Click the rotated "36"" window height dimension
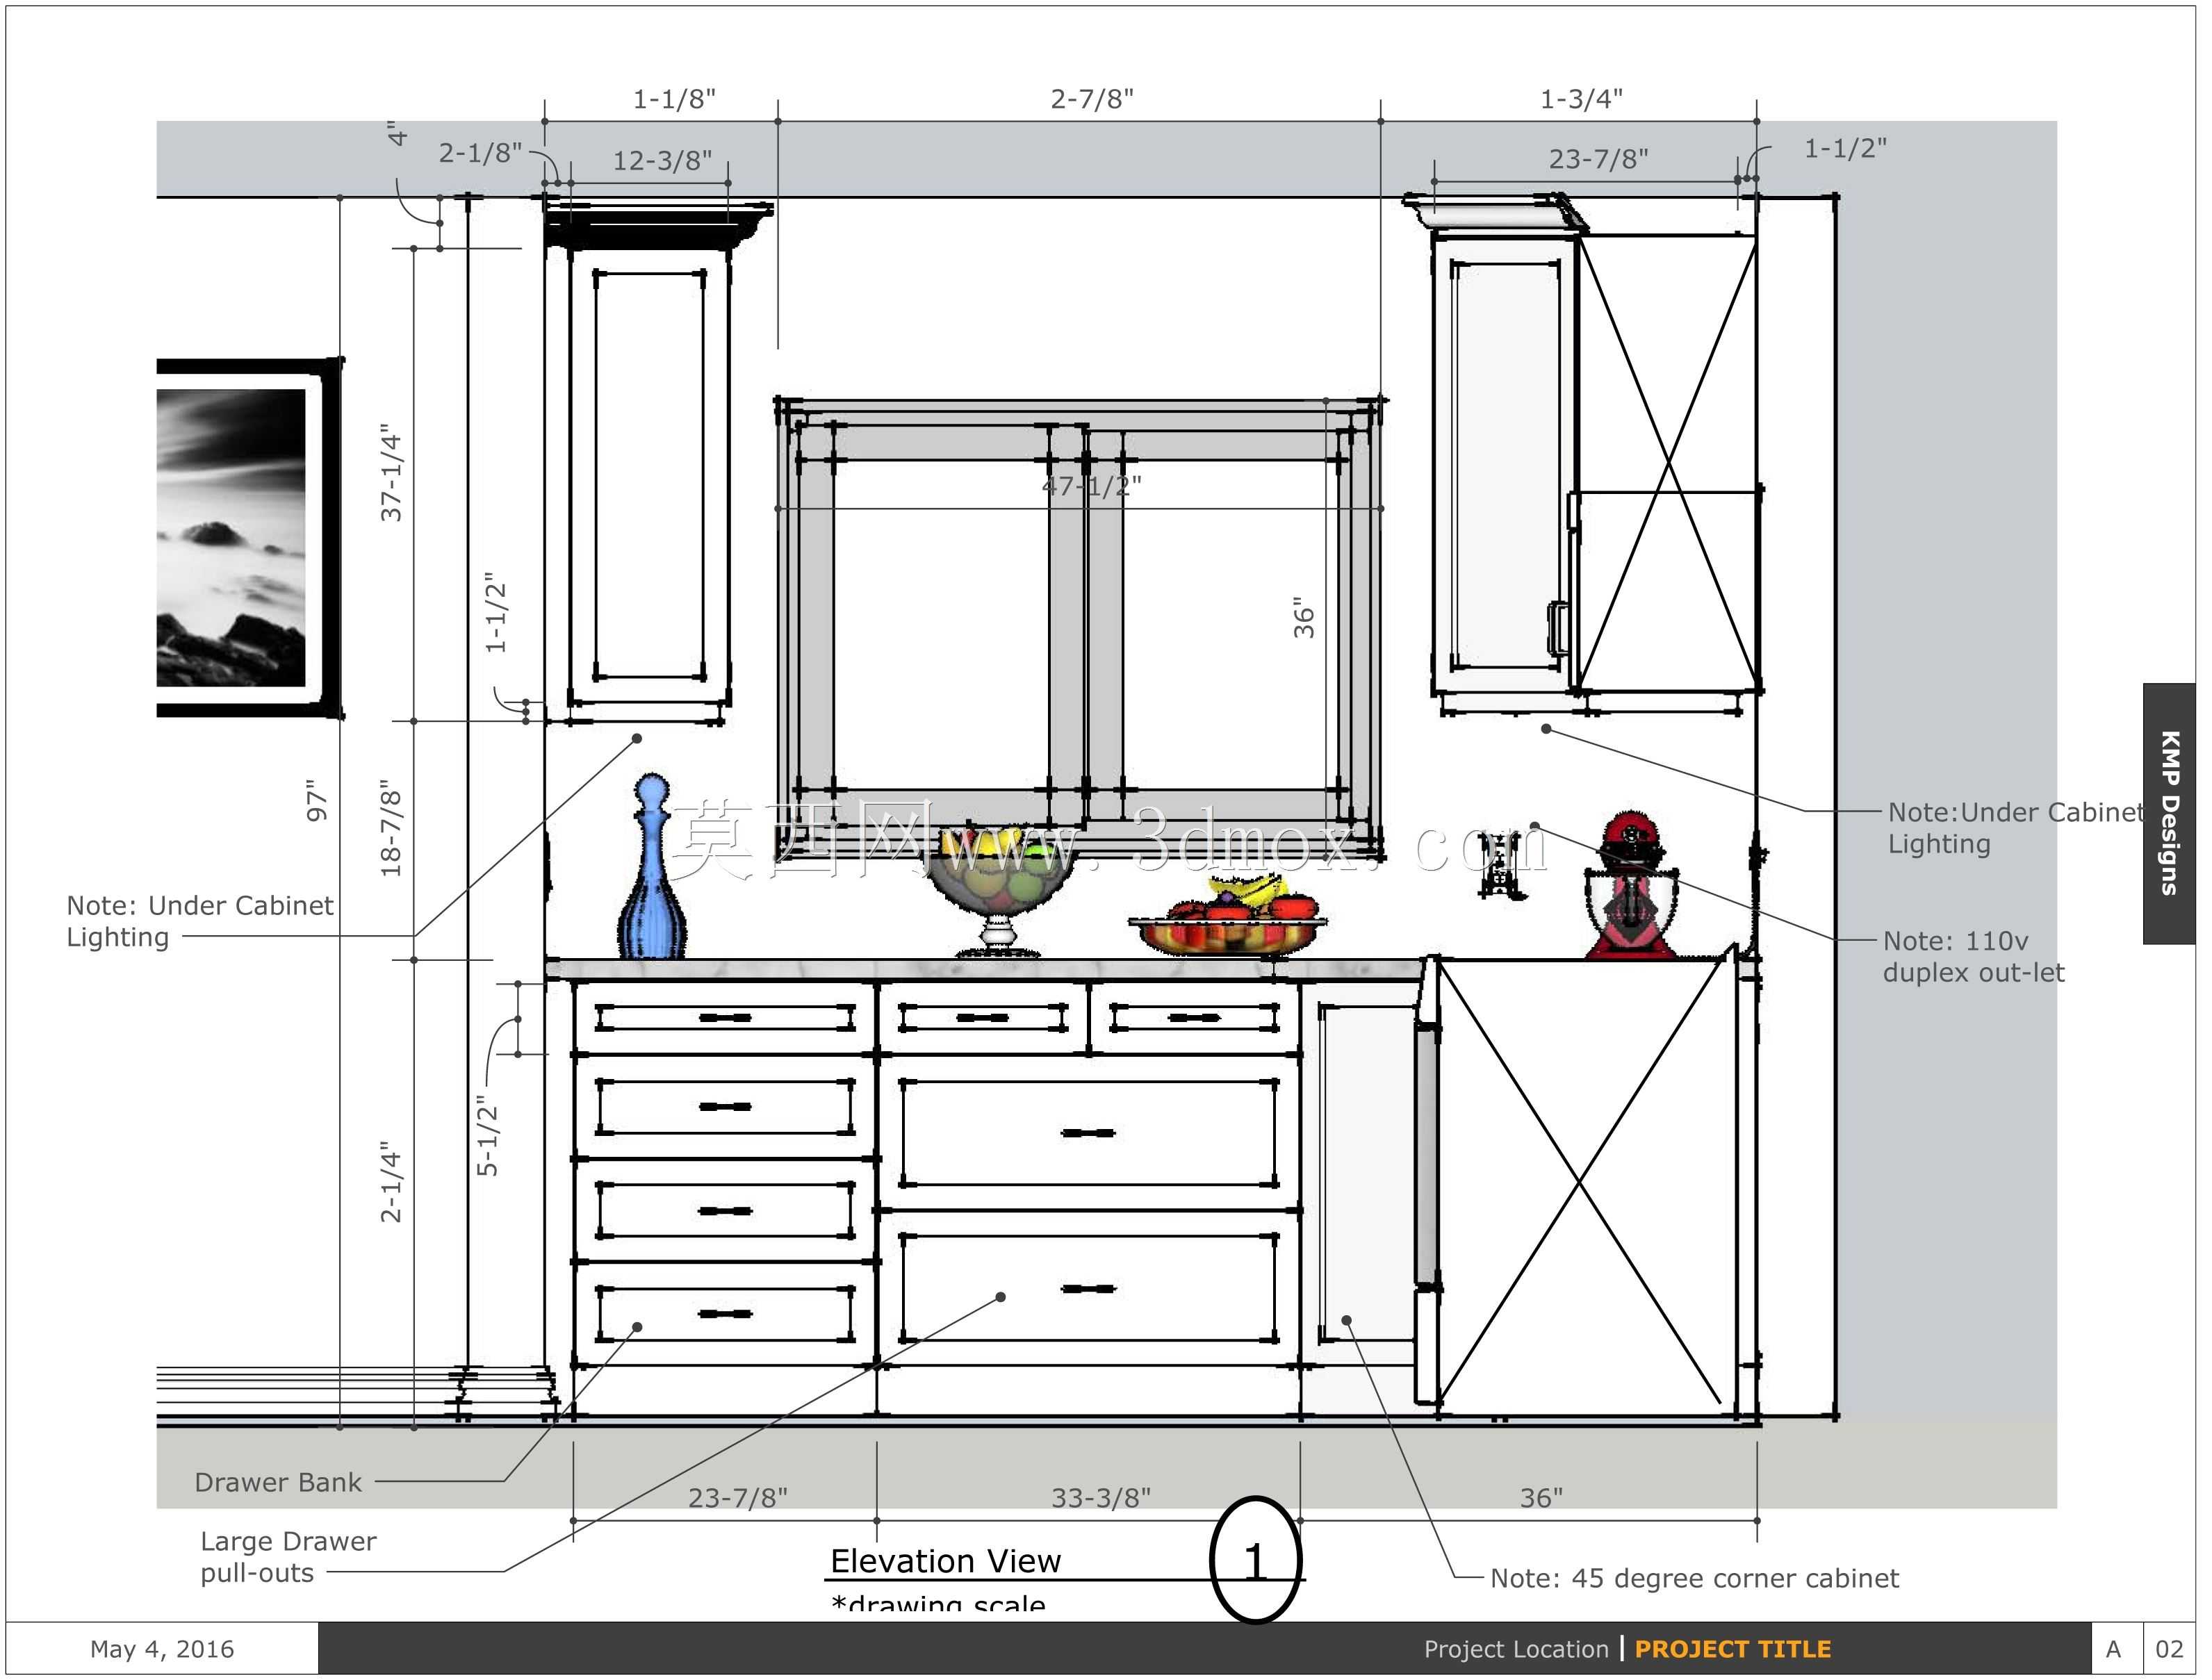This screenshot has width=2212, height=1680. 1304,619
